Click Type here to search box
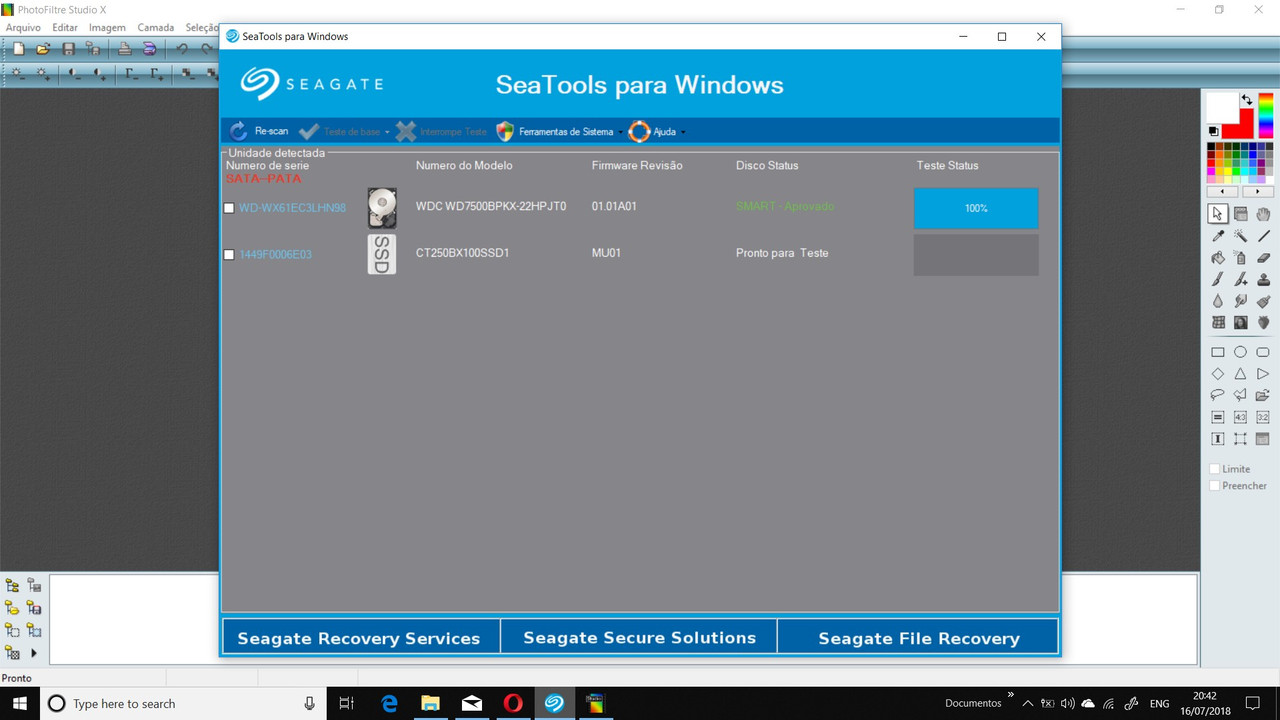Viewport: 1280px width, 720px height. [x=182, y=704]
